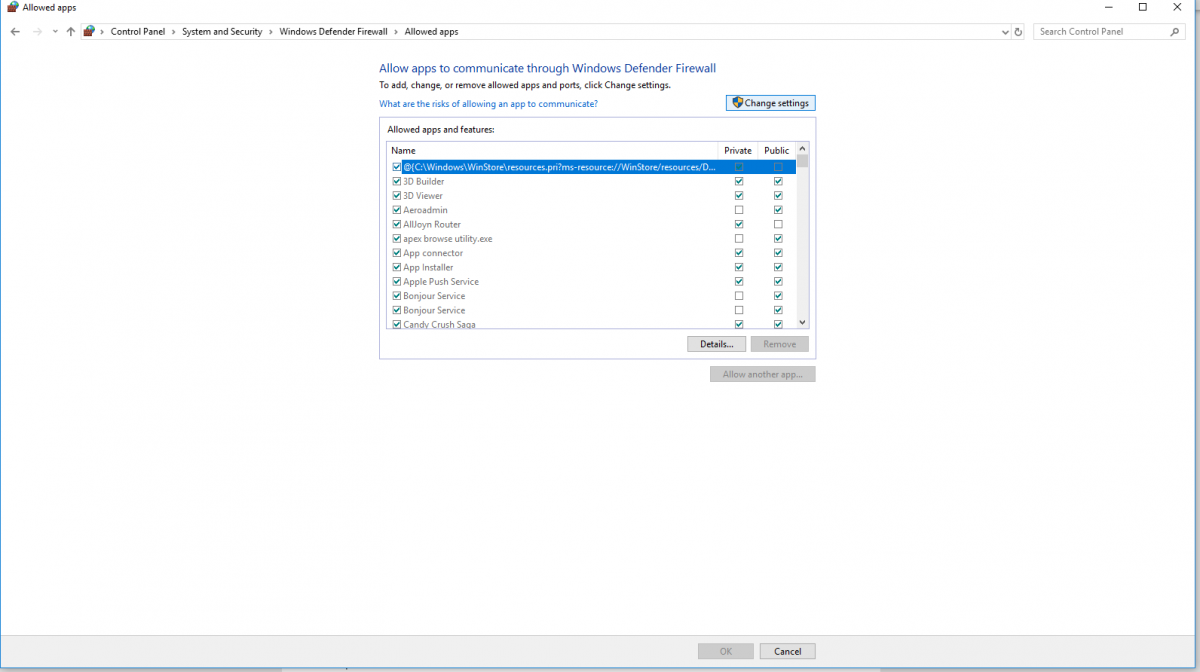The height and width of the screenshot is (672, 1200).
Task: Enable Public for WinStore resources entry
Action: tap(778, 167)
